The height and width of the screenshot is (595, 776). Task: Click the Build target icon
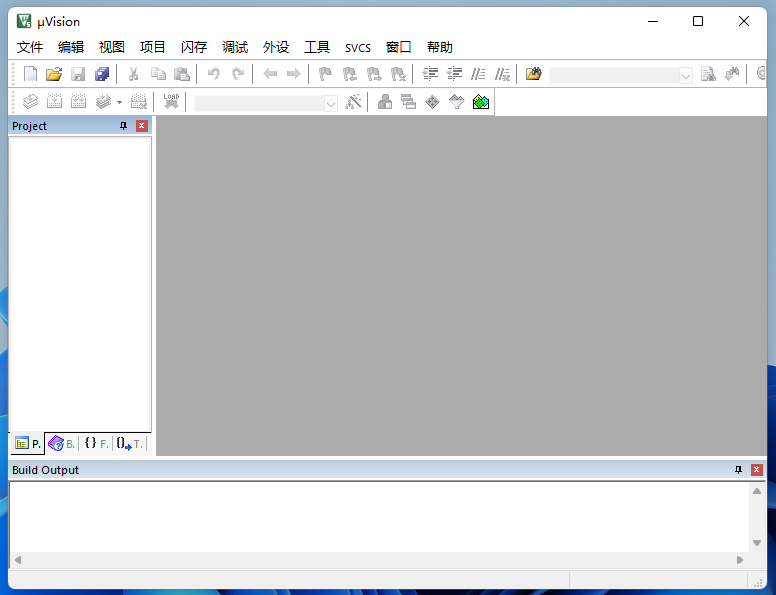pos(54,102)
